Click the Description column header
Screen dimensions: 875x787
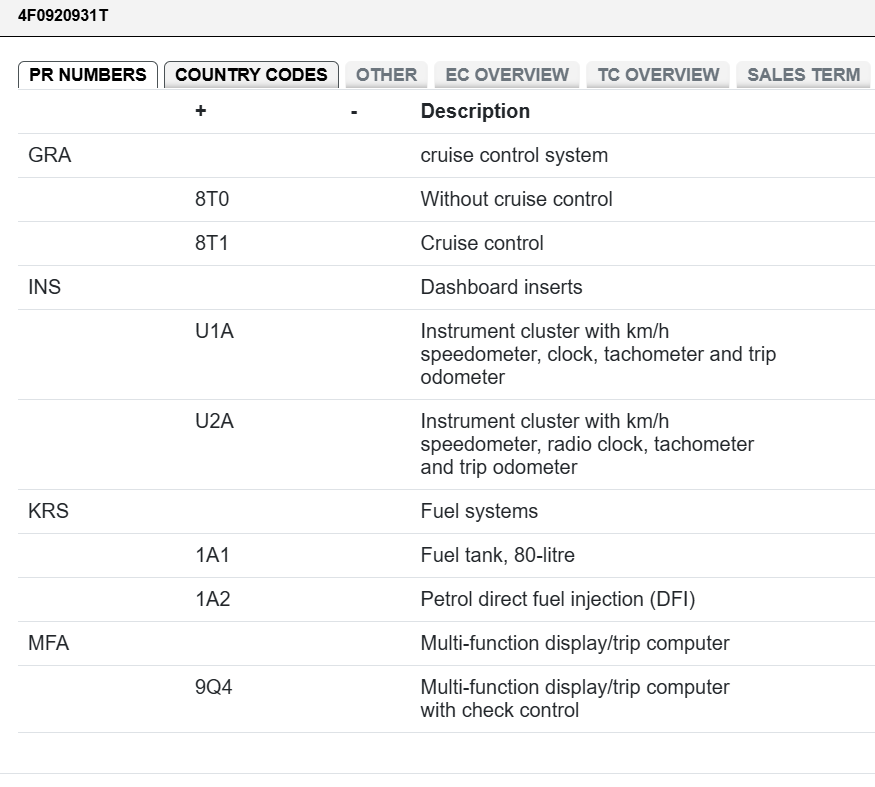pyautogui.click(x=475, y=111)
